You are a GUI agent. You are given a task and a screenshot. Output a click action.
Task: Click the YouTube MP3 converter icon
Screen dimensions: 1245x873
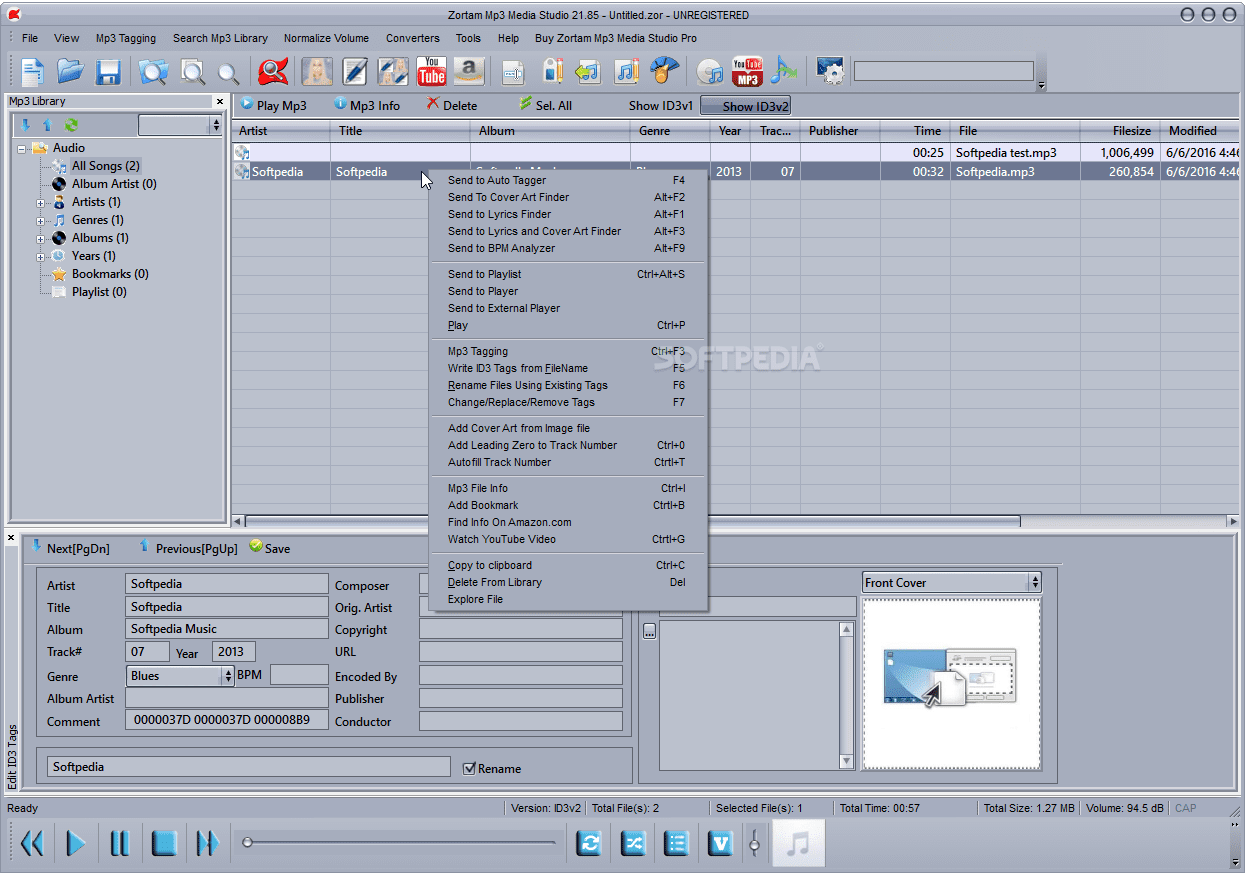(747, 71)
